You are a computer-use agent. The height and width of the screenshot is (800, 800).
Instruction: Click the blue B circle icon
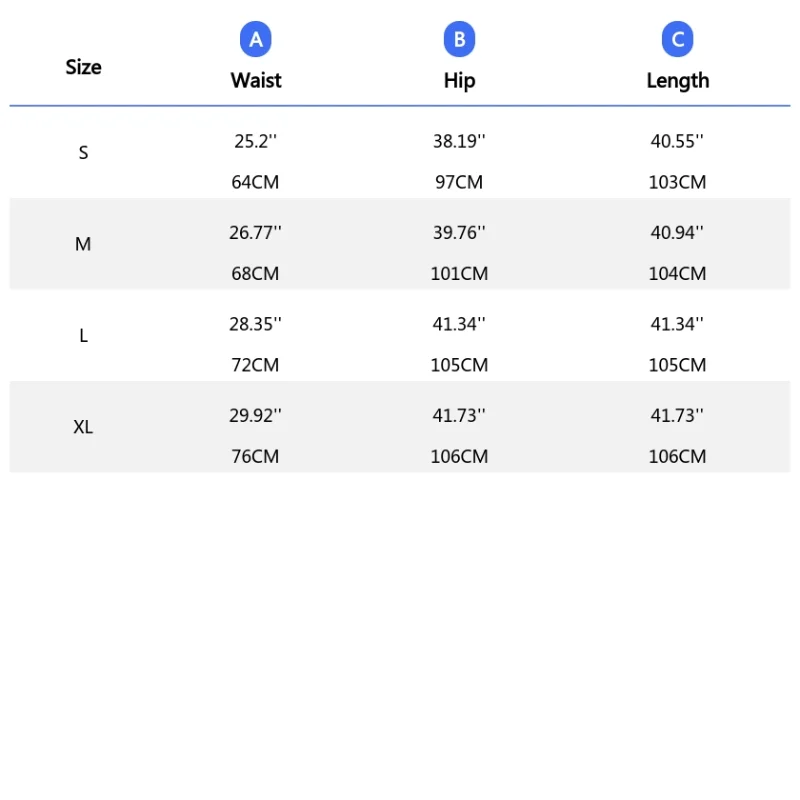[459, 39]
